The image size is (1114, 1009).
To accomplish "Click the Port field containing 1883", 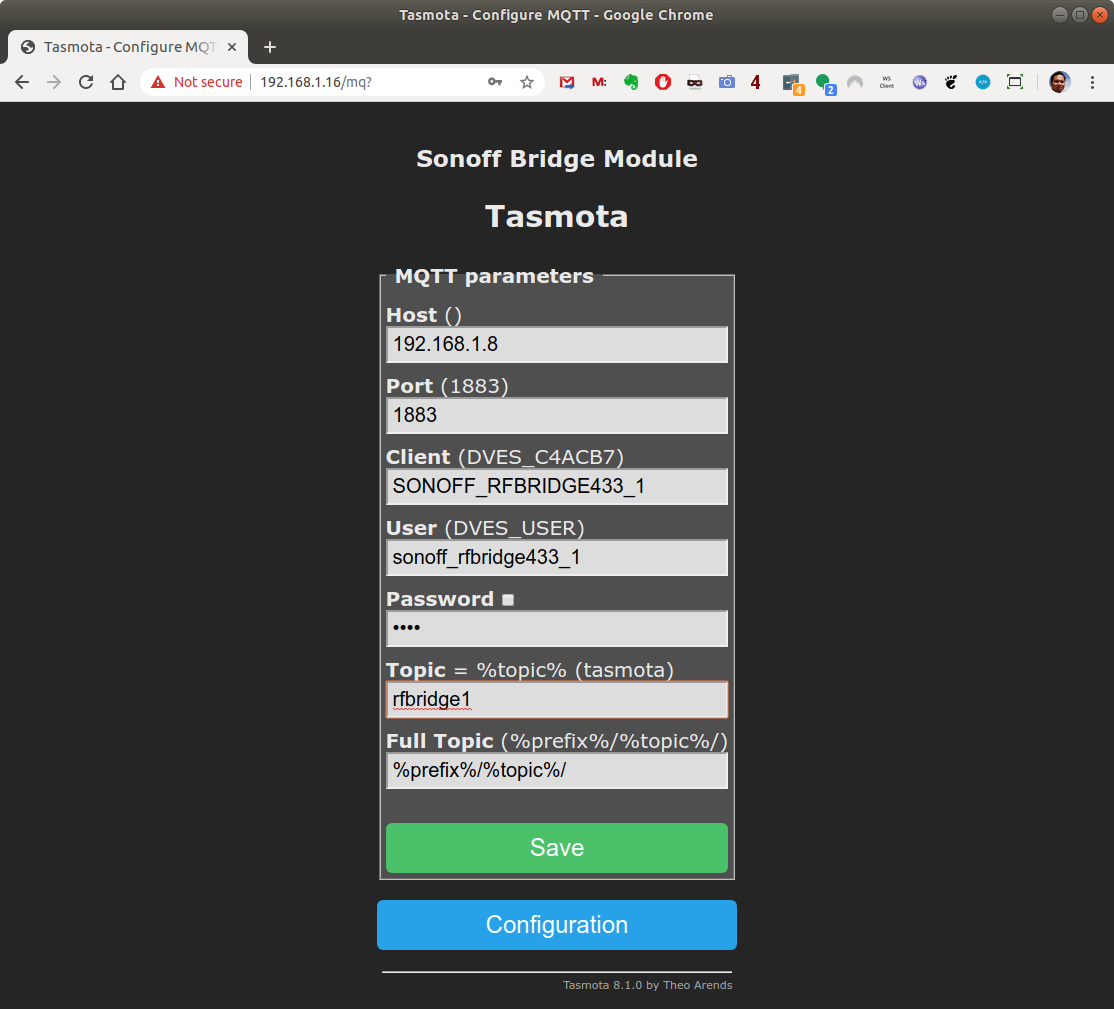I will 557,416.
